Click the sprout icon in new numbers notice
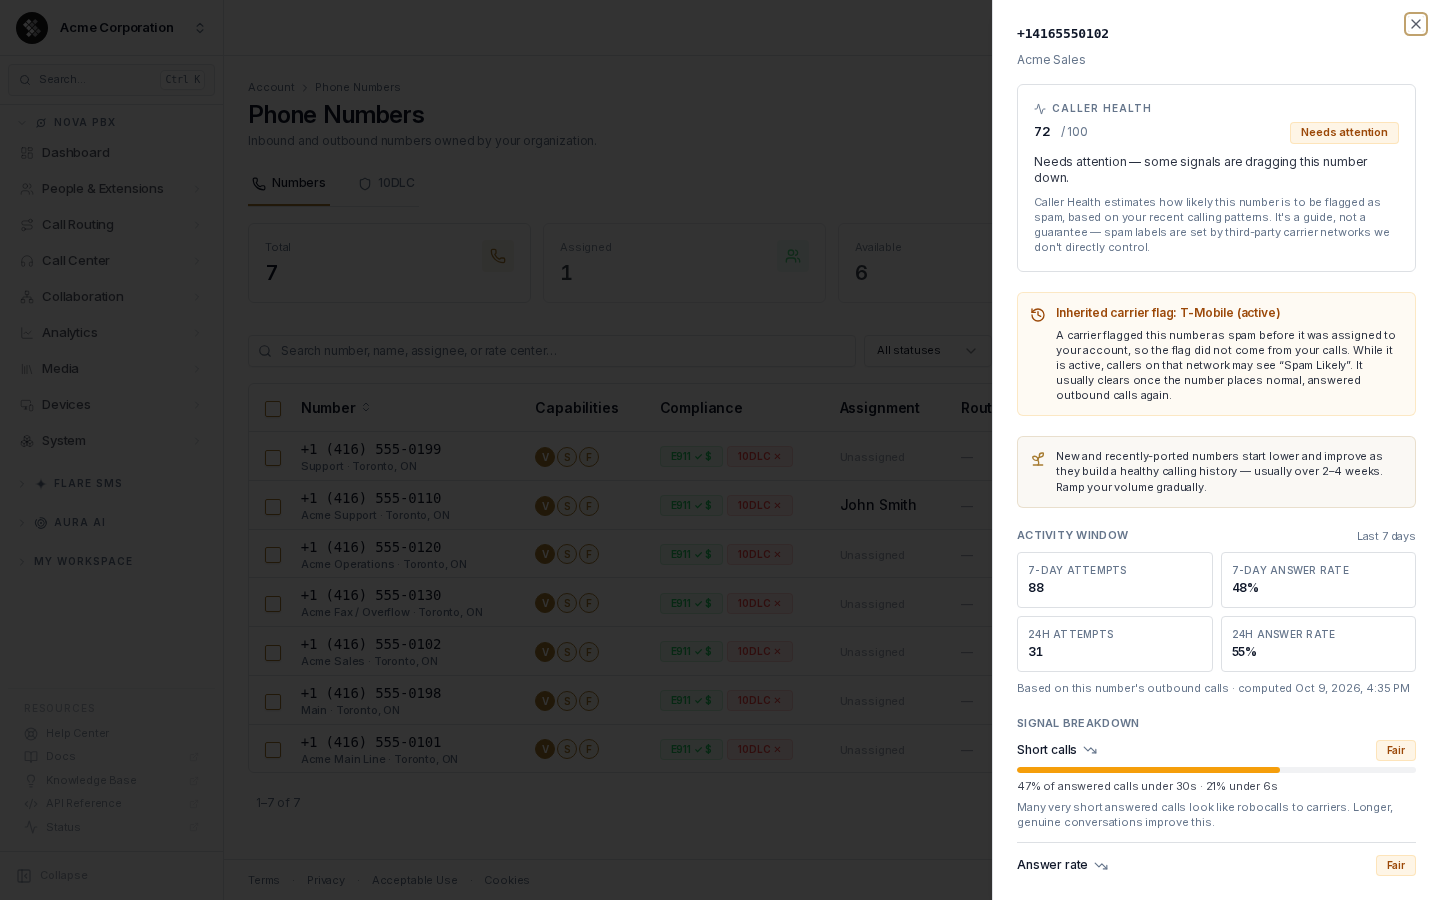Screen dimensions: 1440x900 [x=1038, y=459]
